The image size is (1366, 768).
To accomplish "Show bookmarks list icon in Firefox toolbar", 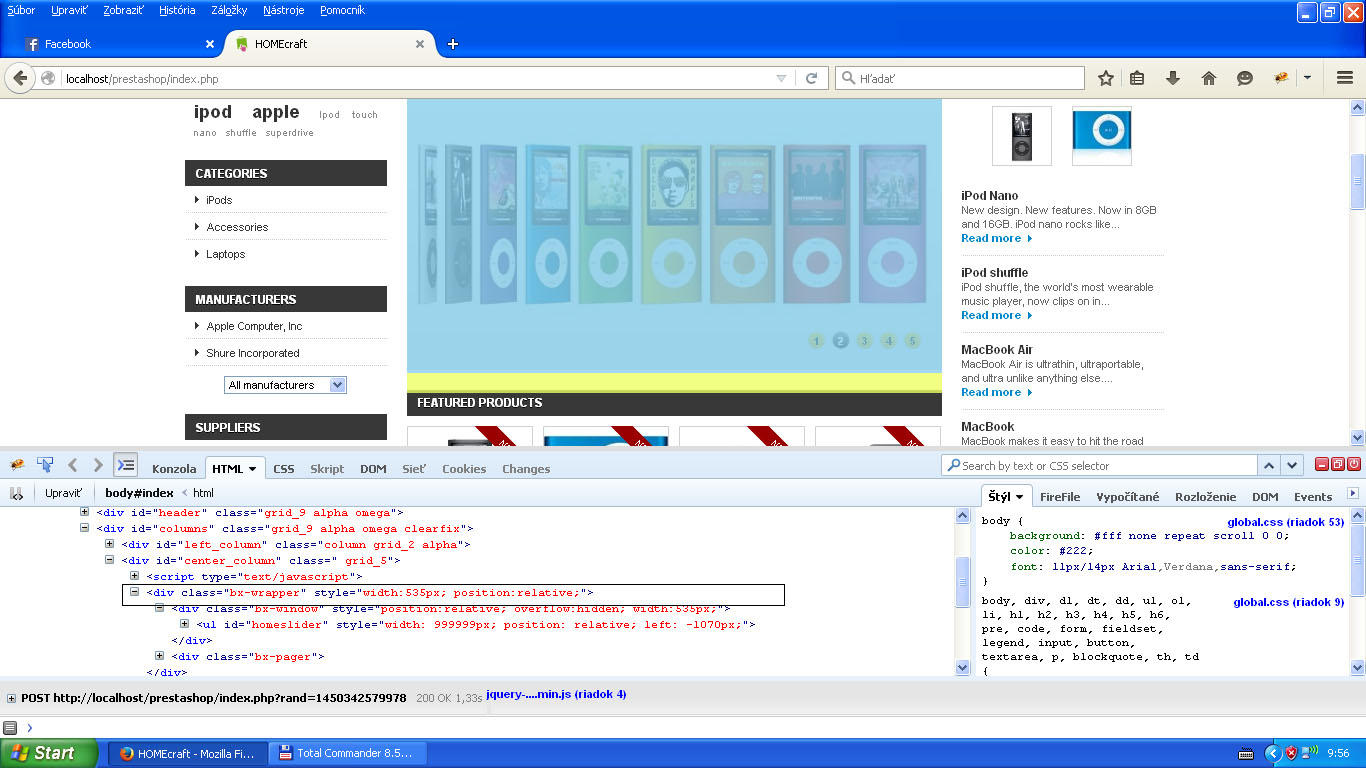I will (x=1137, y=78).
